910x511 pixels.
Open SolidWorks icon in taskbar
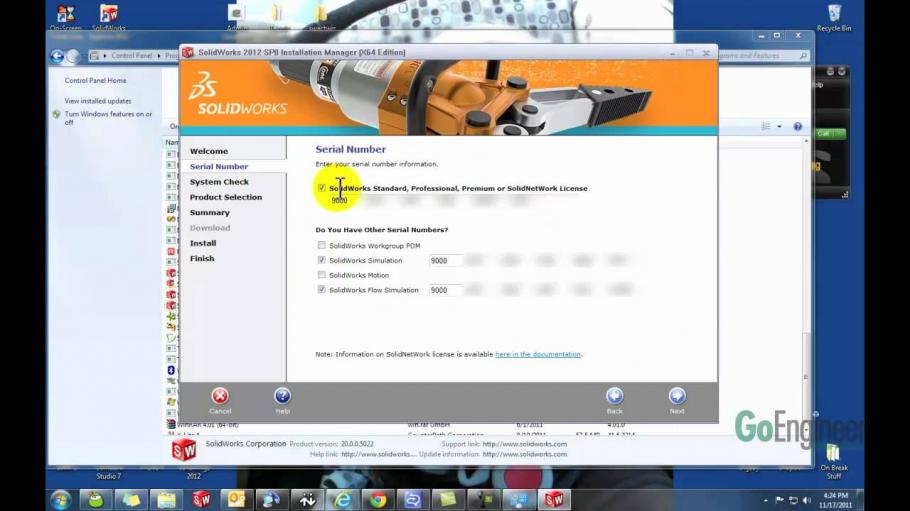tap(201, 499)
